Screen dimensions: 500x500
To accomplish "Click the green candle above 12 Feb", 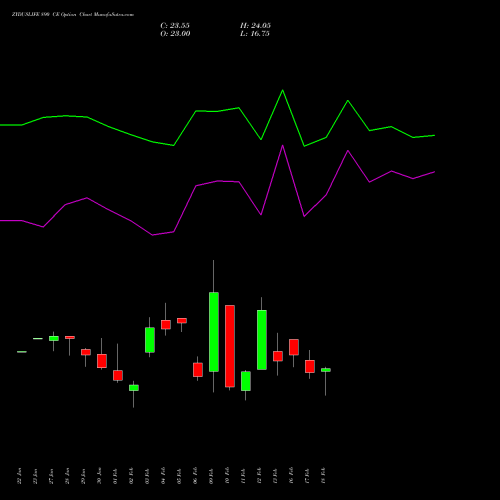I will tap(262, 340).
